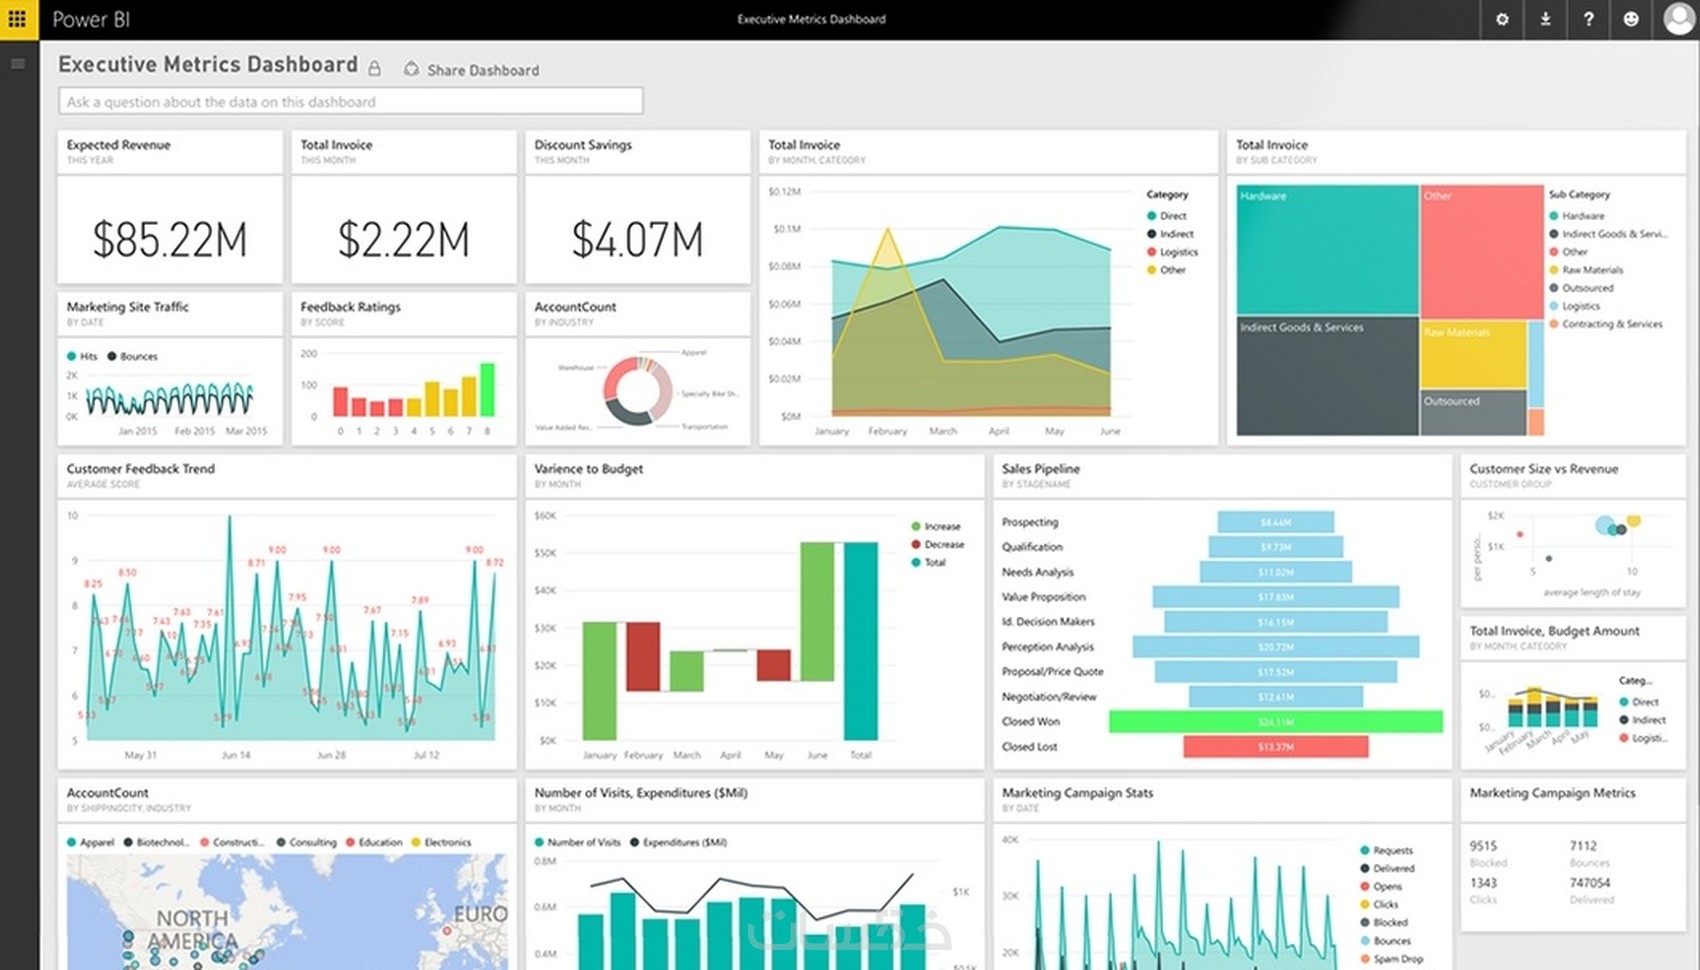Viewport: 1700px width, 970px height.
Task: Open the app launcher grid icon
Action: [17, 19]
